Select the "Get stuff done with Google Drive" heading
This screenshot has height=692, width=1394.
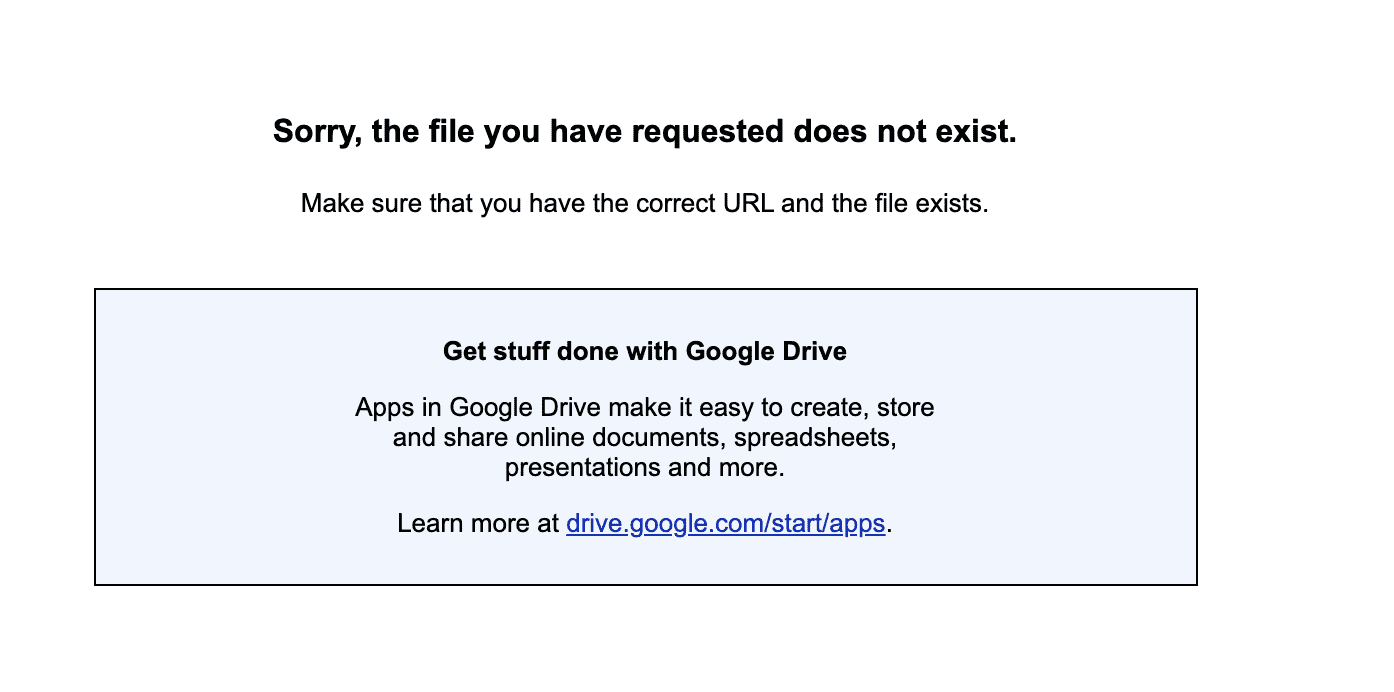tap(645, 352)
